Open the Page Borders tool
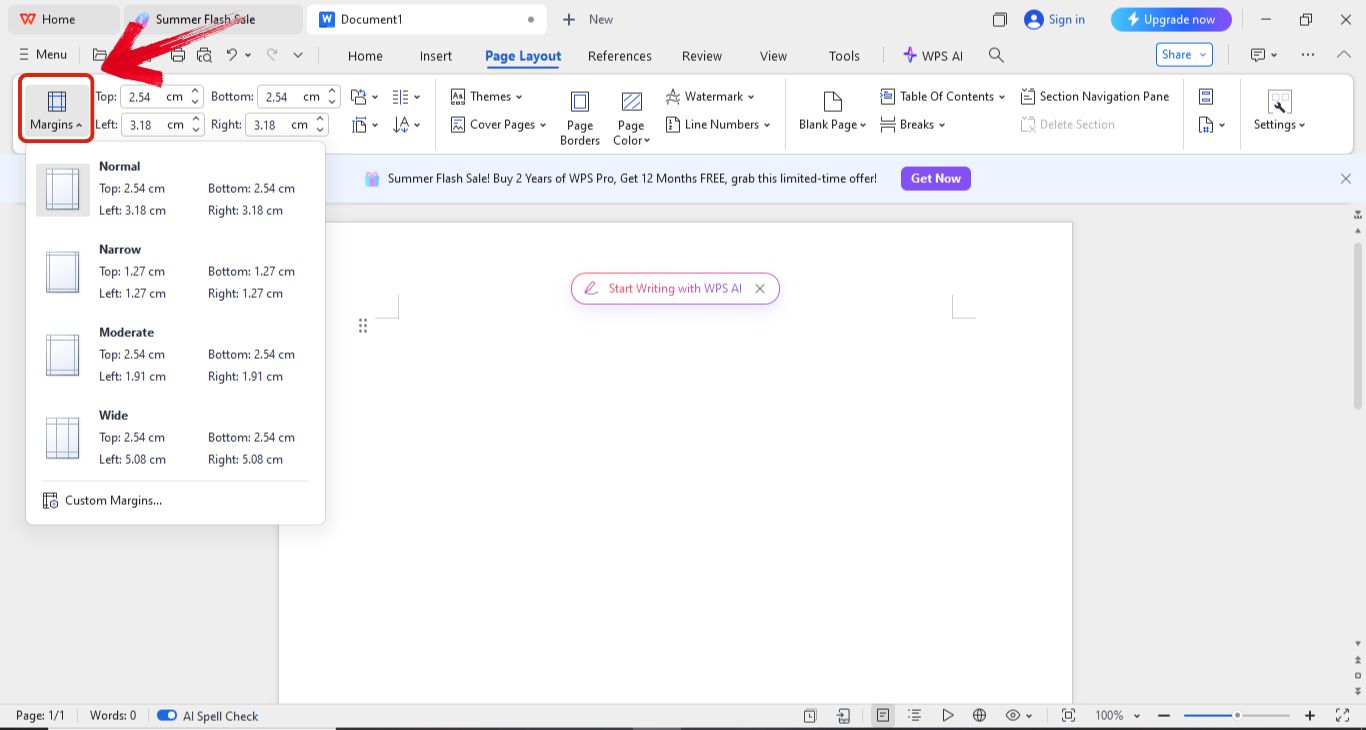 580,118
